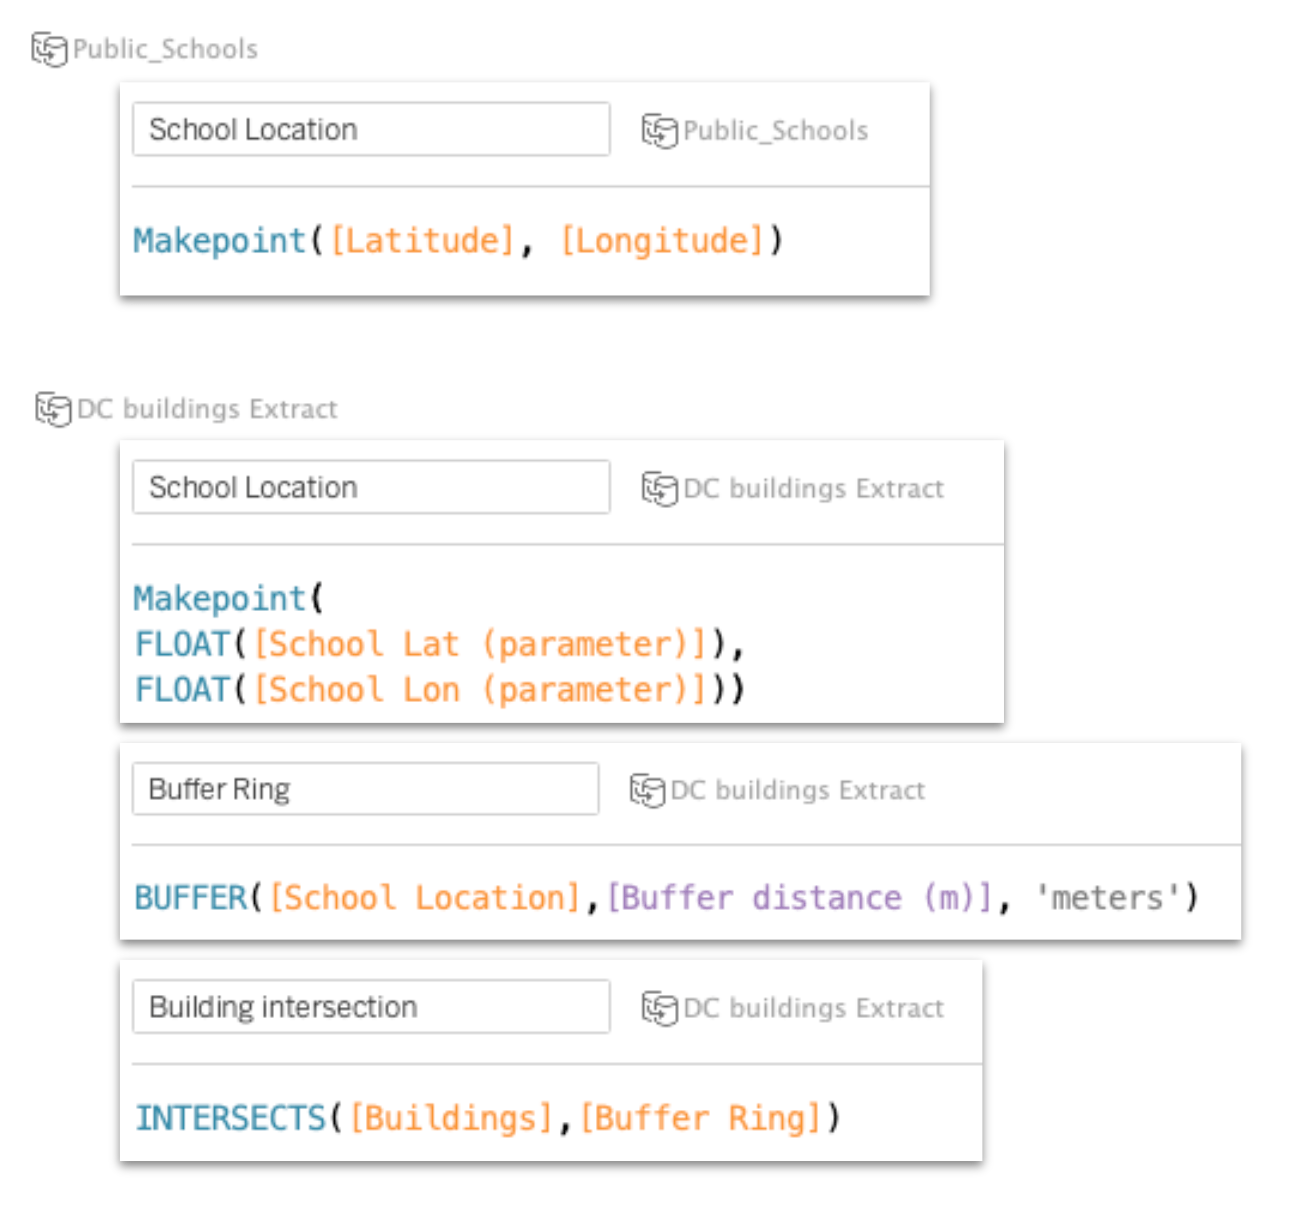Click the Public_Schools data source icon in the top heading
This screenshot has width=1304, height=1210.
point(49,49)
